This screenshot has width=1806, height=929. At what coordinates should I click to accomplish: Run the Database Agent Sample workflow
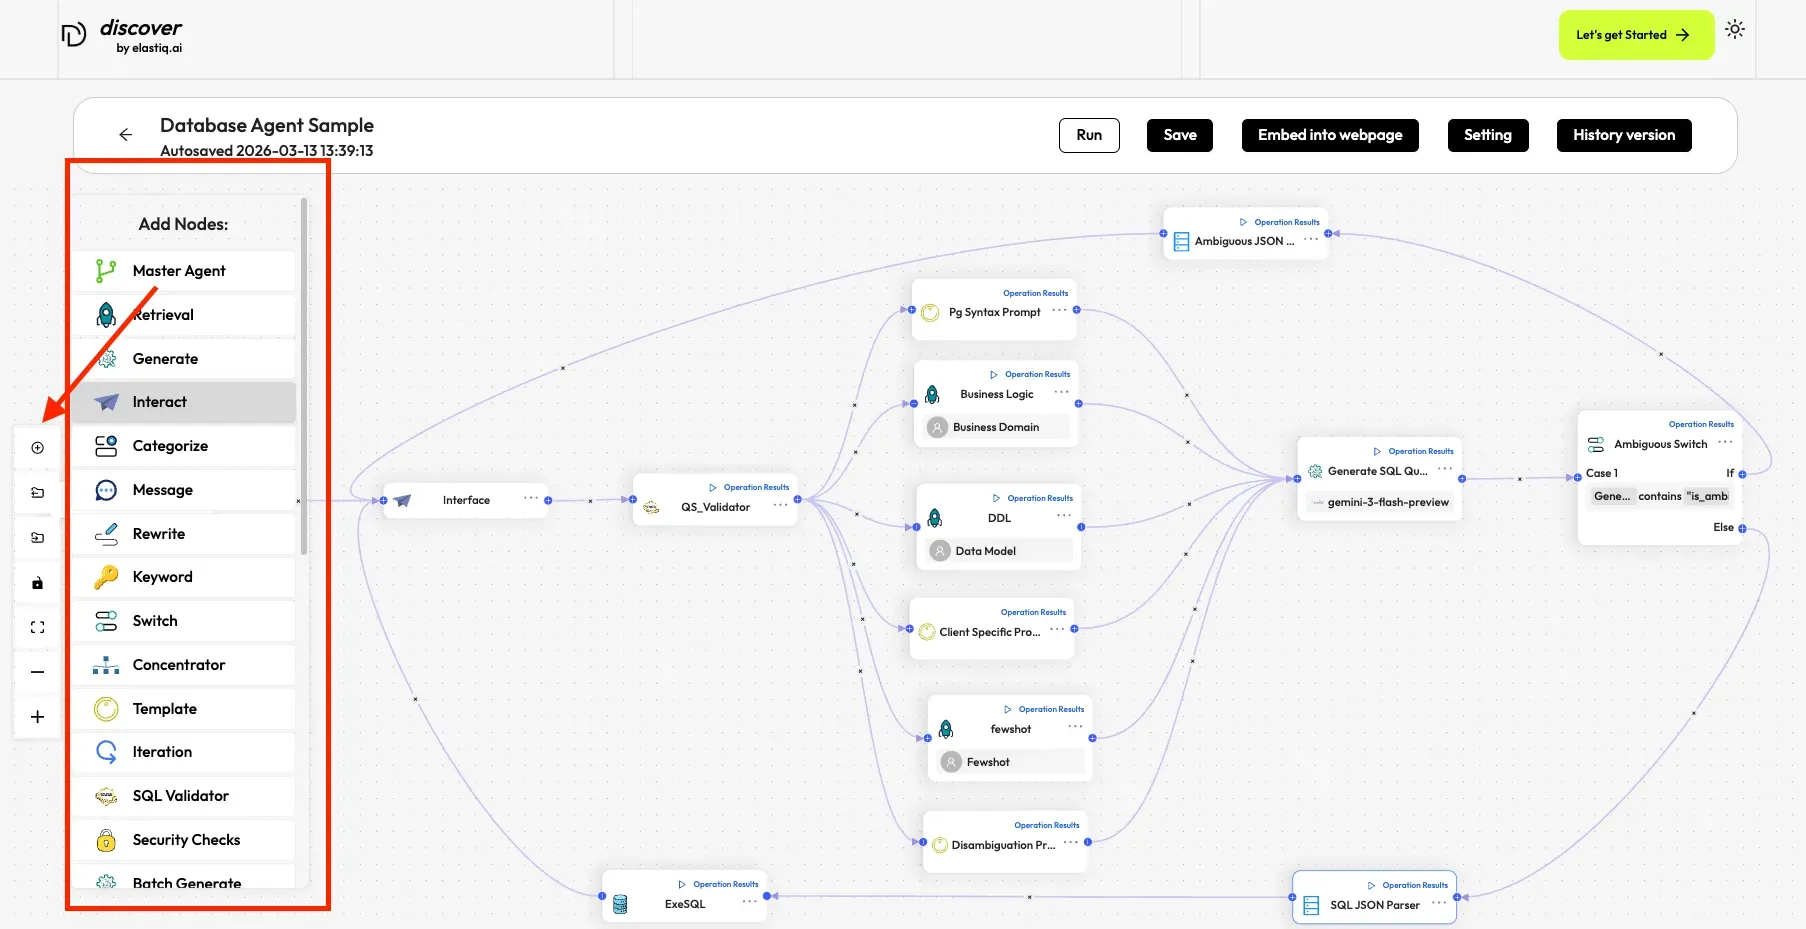[1089, 135]
